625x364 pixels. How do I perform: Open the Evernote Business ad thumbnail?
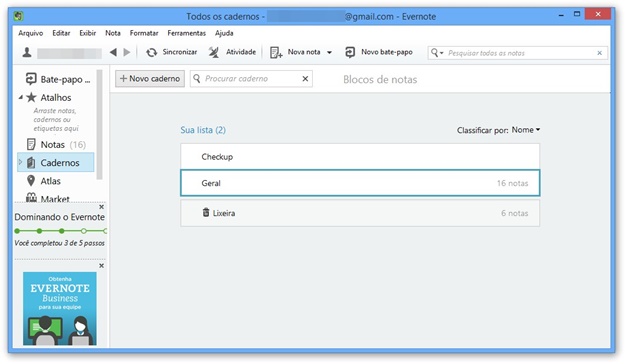click(60, 308)
